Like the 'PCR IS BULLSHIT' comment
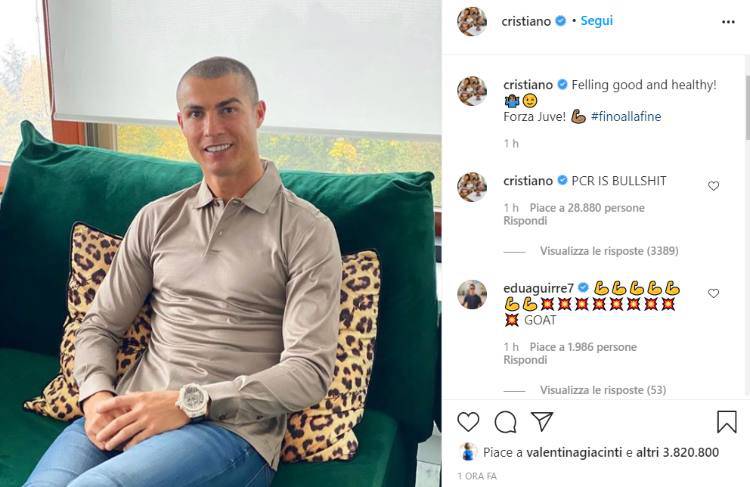Screen dimensions: 750x487 coord(713,186)
